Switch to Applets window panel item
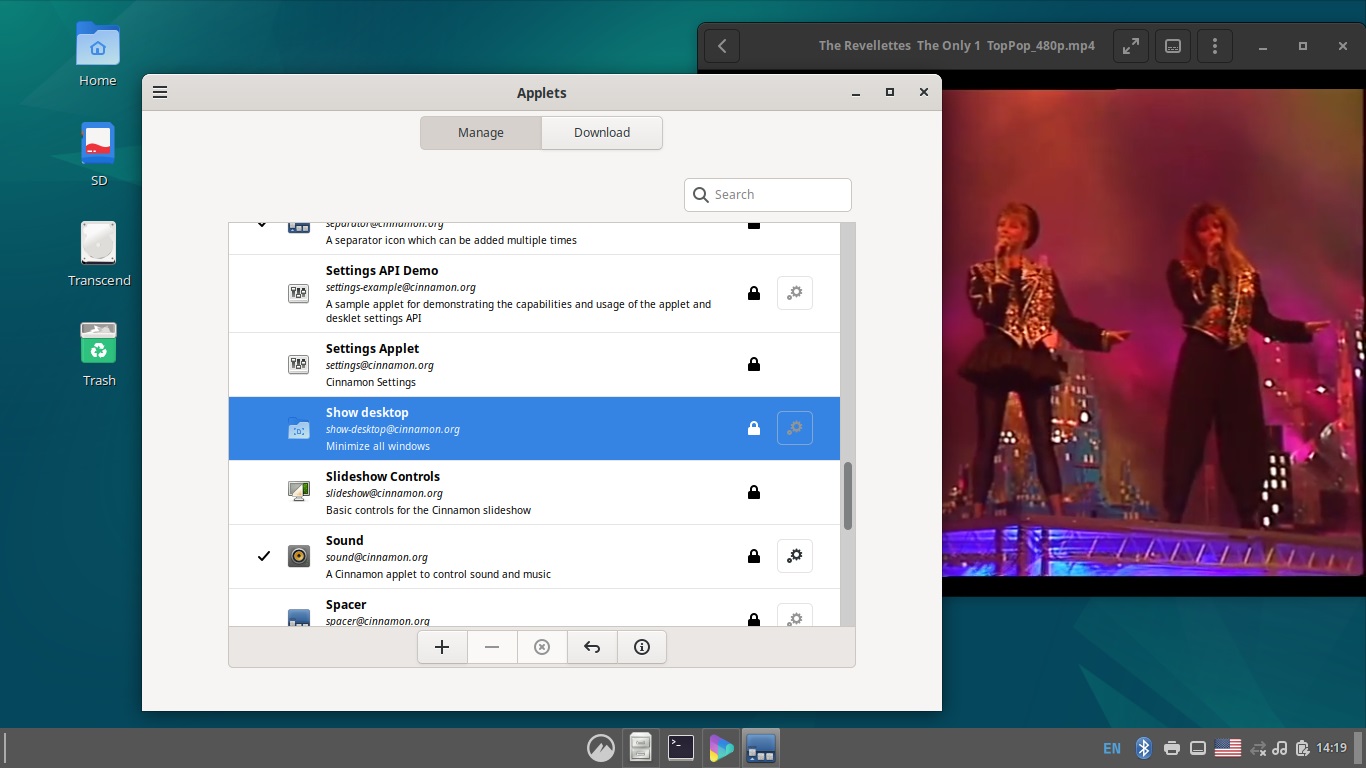Viewport: 1366px width, 768px height. click(x=761, y=747)
